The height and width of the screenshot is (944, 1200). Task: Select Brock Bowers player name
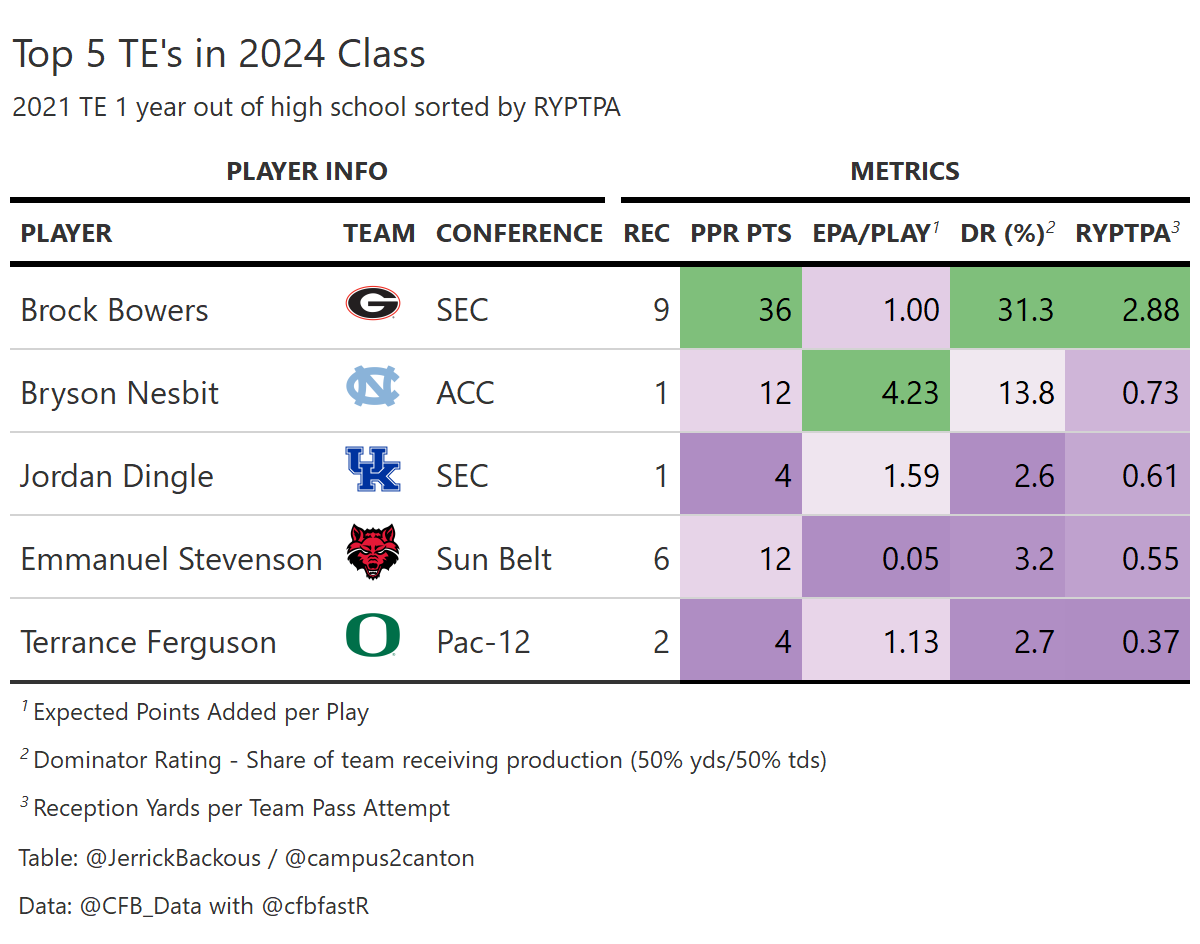(x=114, y=310)
